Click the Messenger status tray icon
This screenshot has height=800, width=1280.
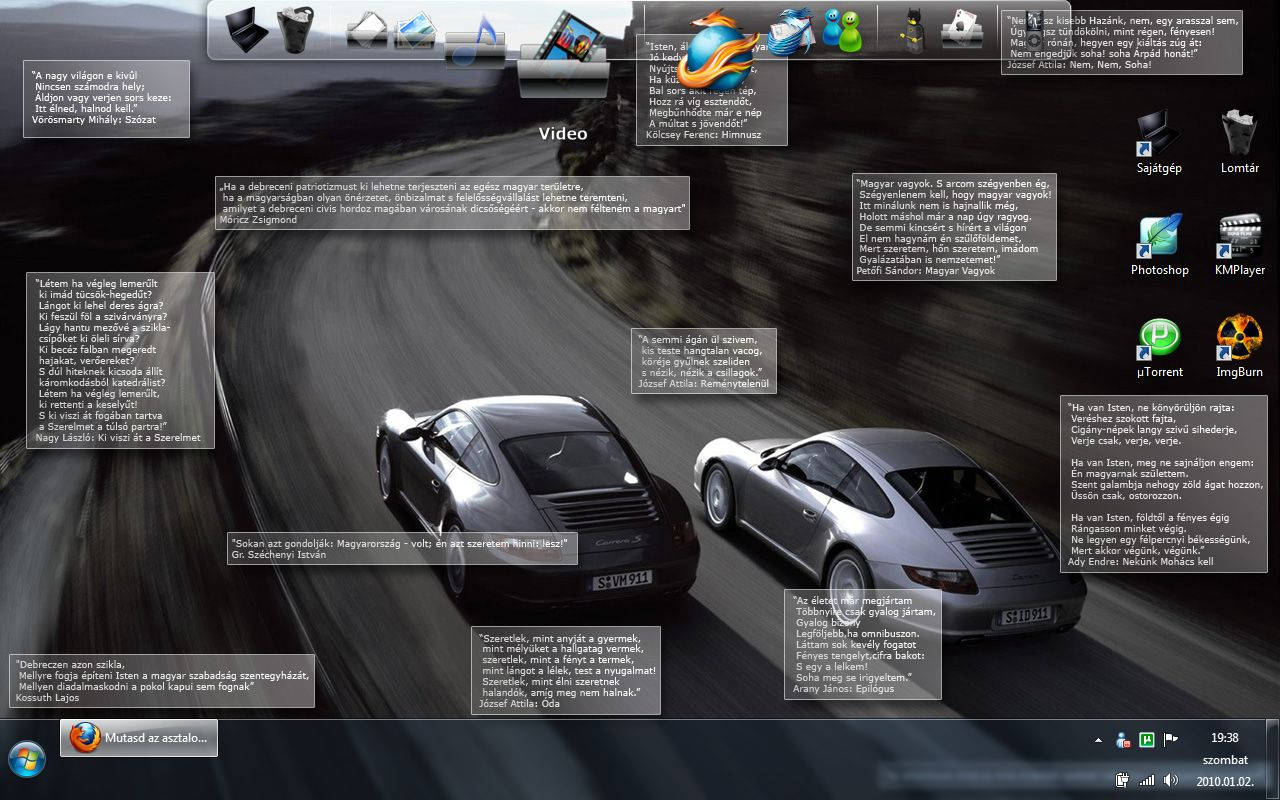click(x=1123, y=740)
